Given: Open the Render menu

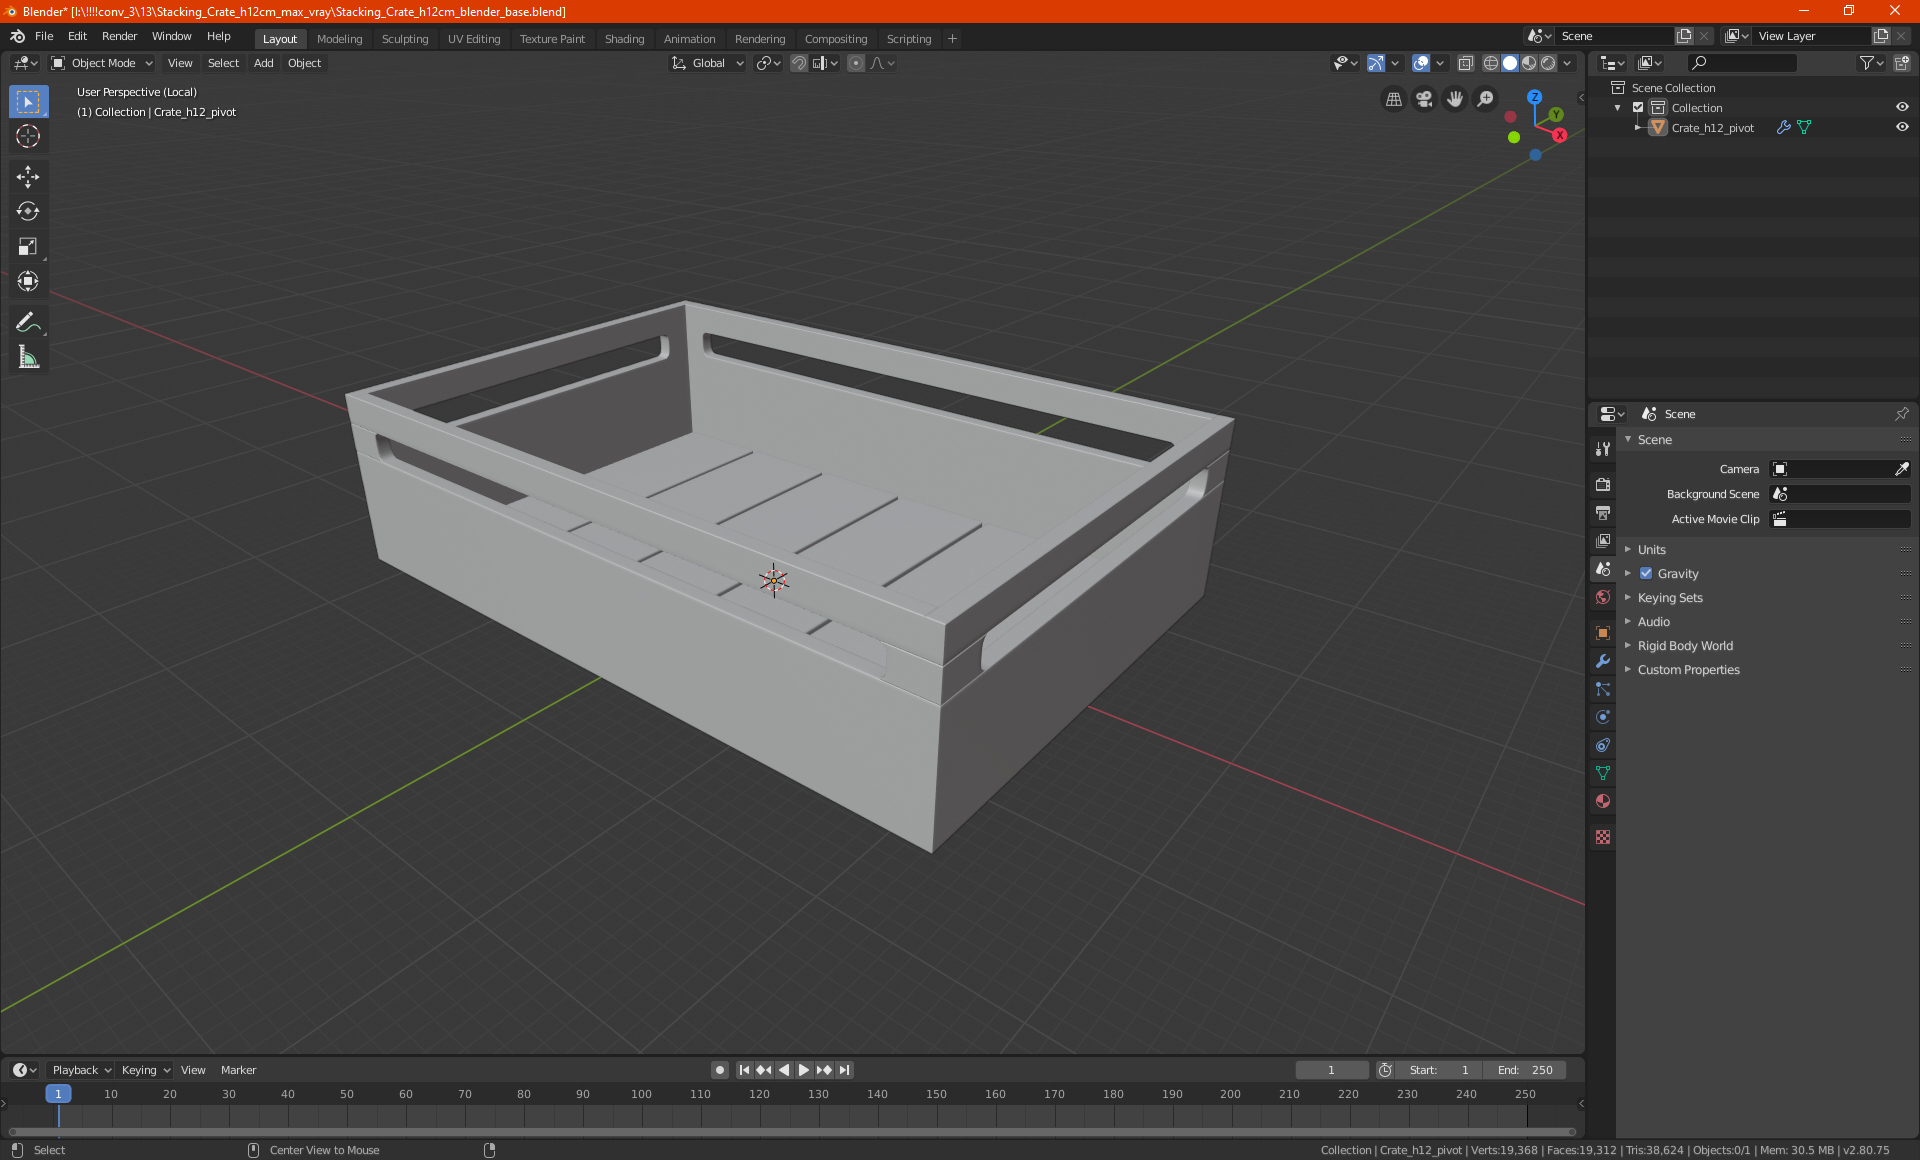Looking at the screenshot, I should (x=119, y=36).
